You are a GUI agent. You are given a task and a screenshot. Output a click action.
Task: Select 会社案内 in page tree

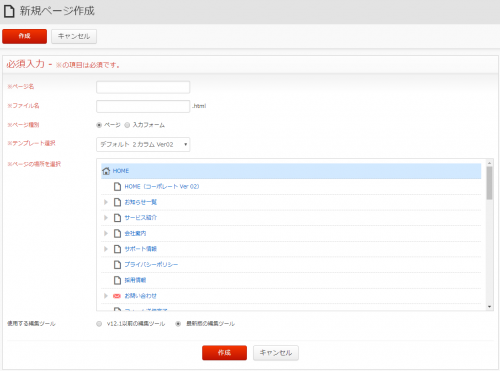[135, 233]
